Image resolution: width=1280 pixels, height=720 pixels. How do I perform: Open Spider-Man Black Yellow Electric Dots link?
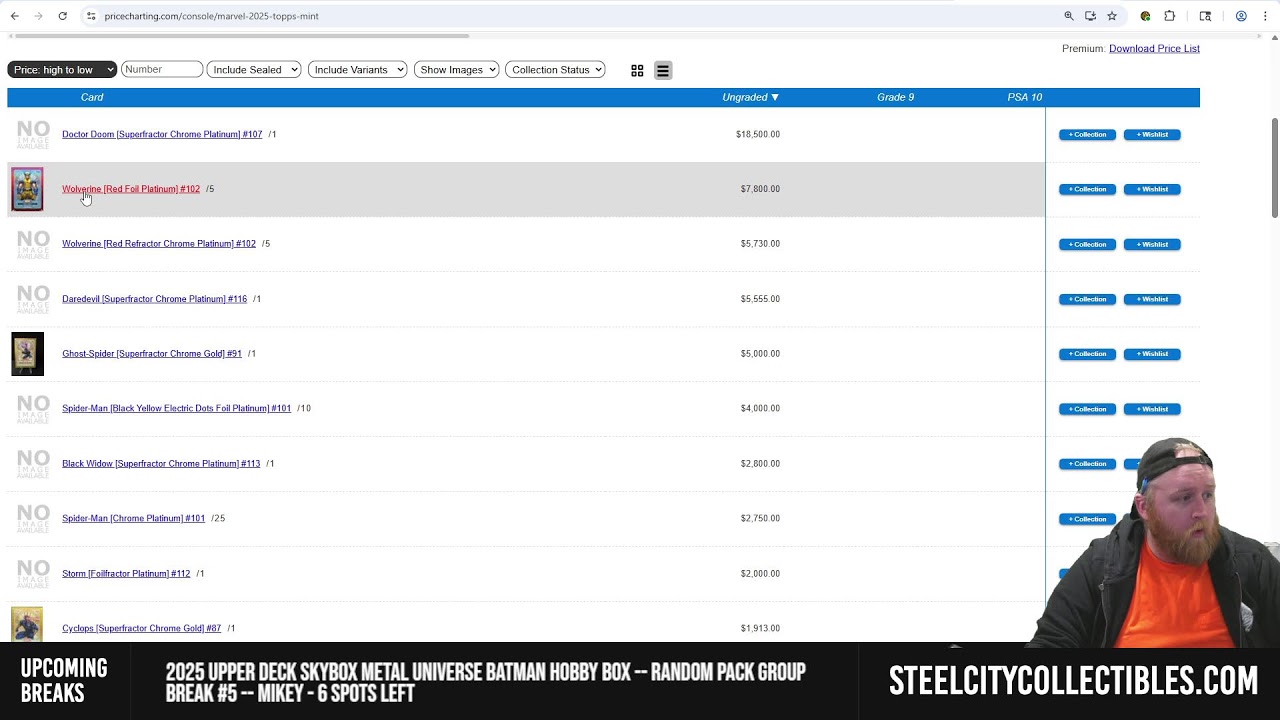point(176,408)
